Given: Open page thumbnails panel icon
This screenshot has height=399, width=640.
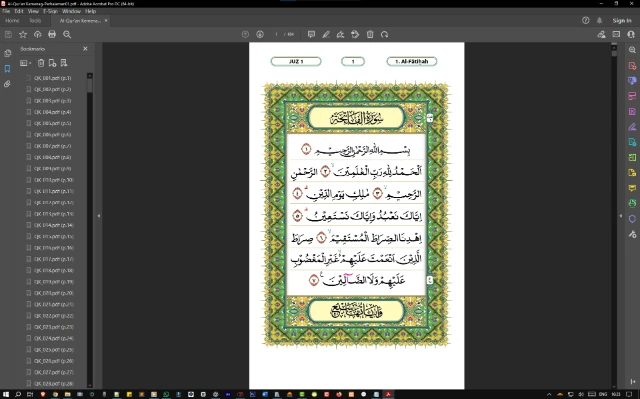Looking at the screenshot, I should 7,53.
